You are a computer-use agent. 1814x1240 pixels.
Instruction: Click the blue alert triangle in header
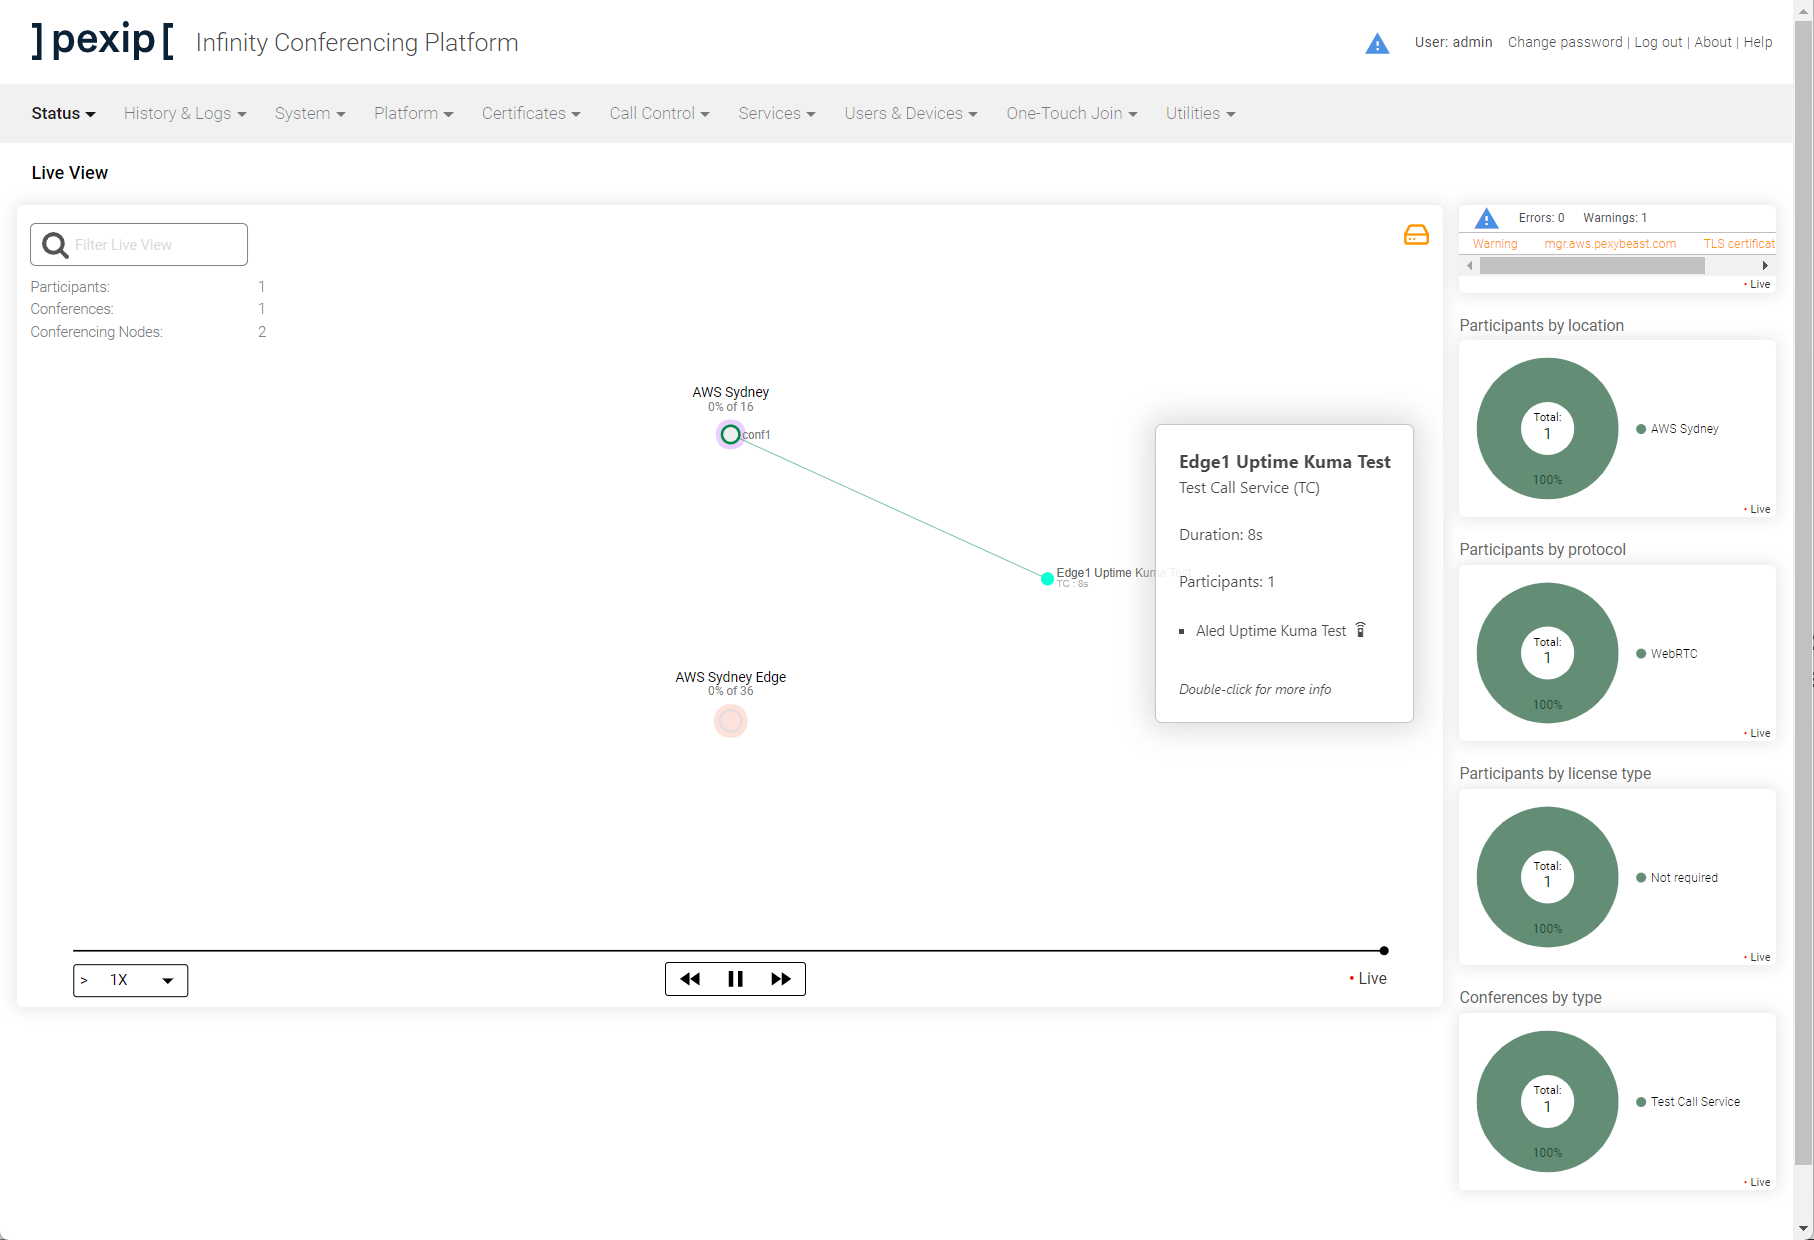[x=1377, y=43]
